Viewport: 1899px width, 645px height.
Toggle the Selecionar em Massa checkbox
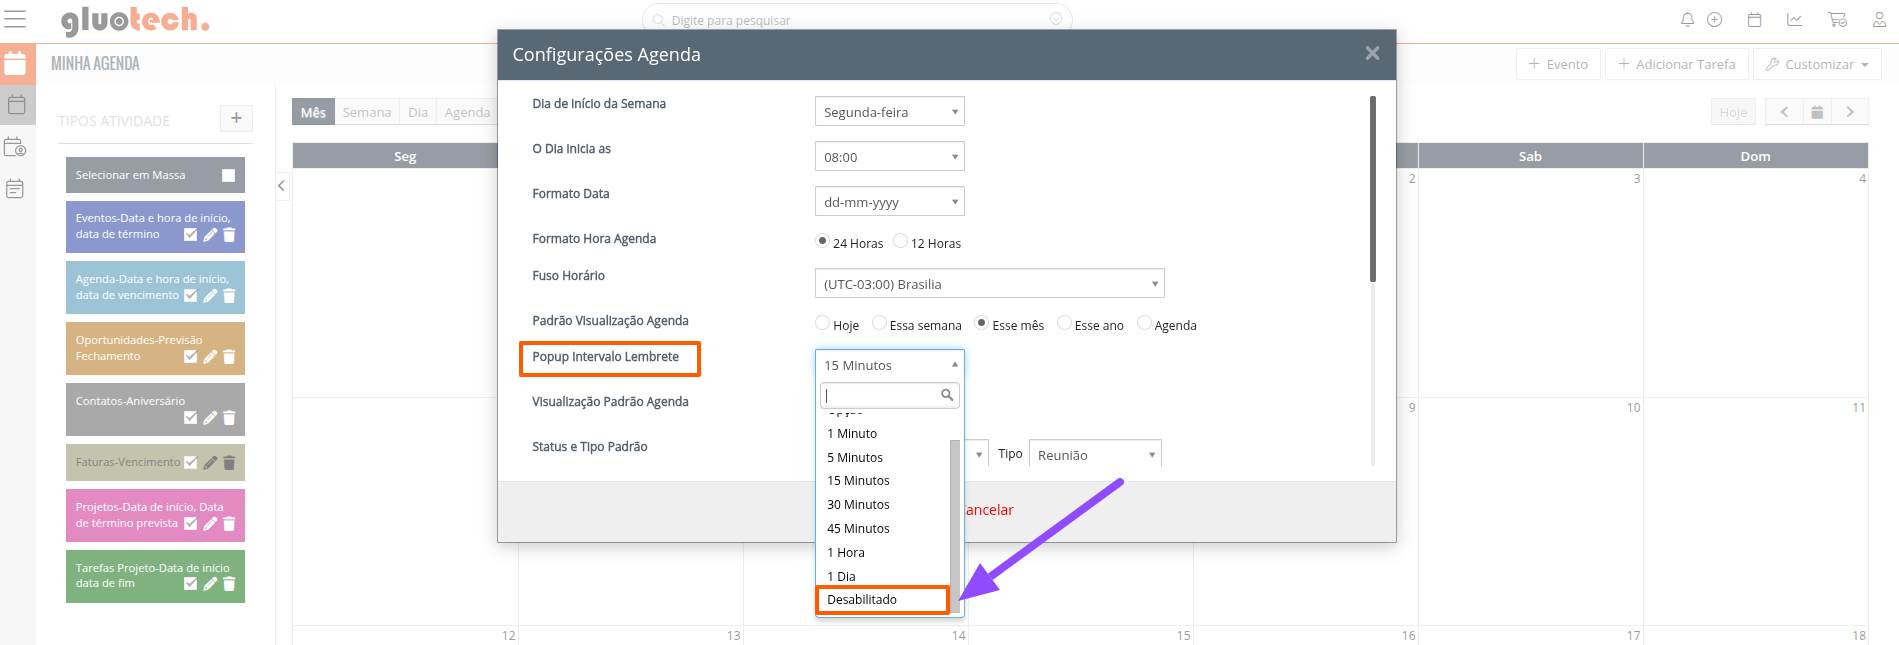[x=228, y=175]
